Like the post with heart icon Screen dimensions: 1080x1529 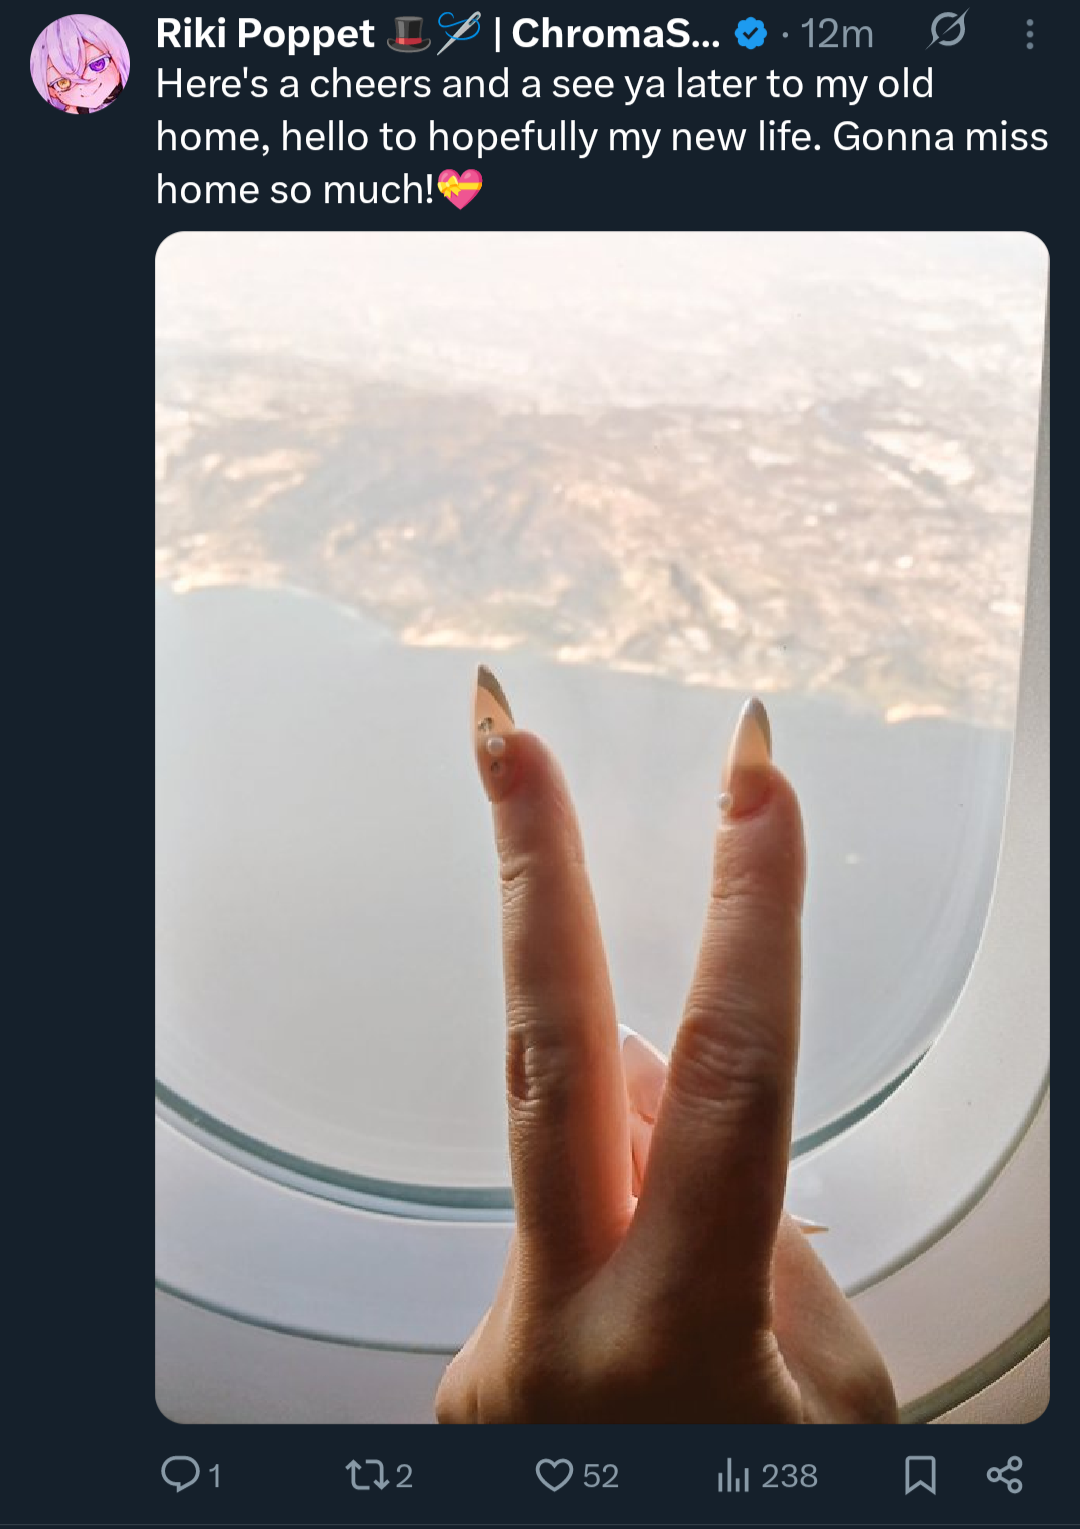(x=554, y=1475)
